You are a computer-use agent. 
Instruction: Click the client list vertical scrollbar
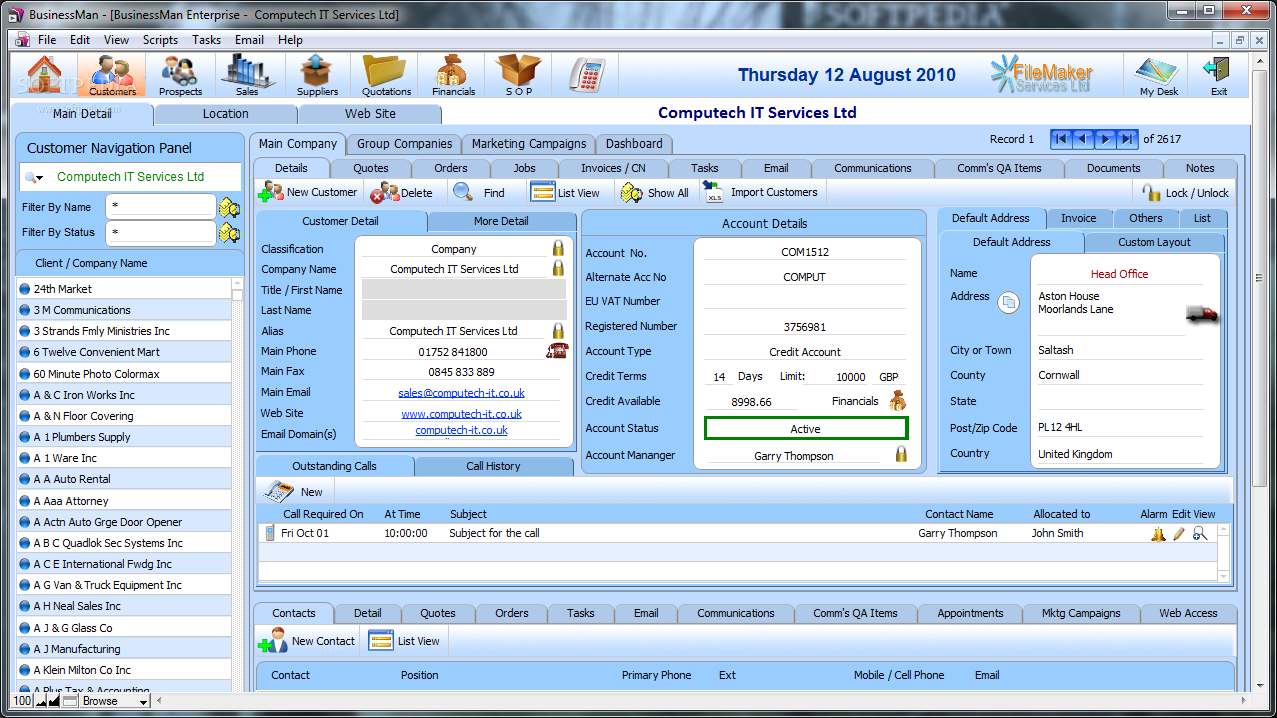point(237,485)
